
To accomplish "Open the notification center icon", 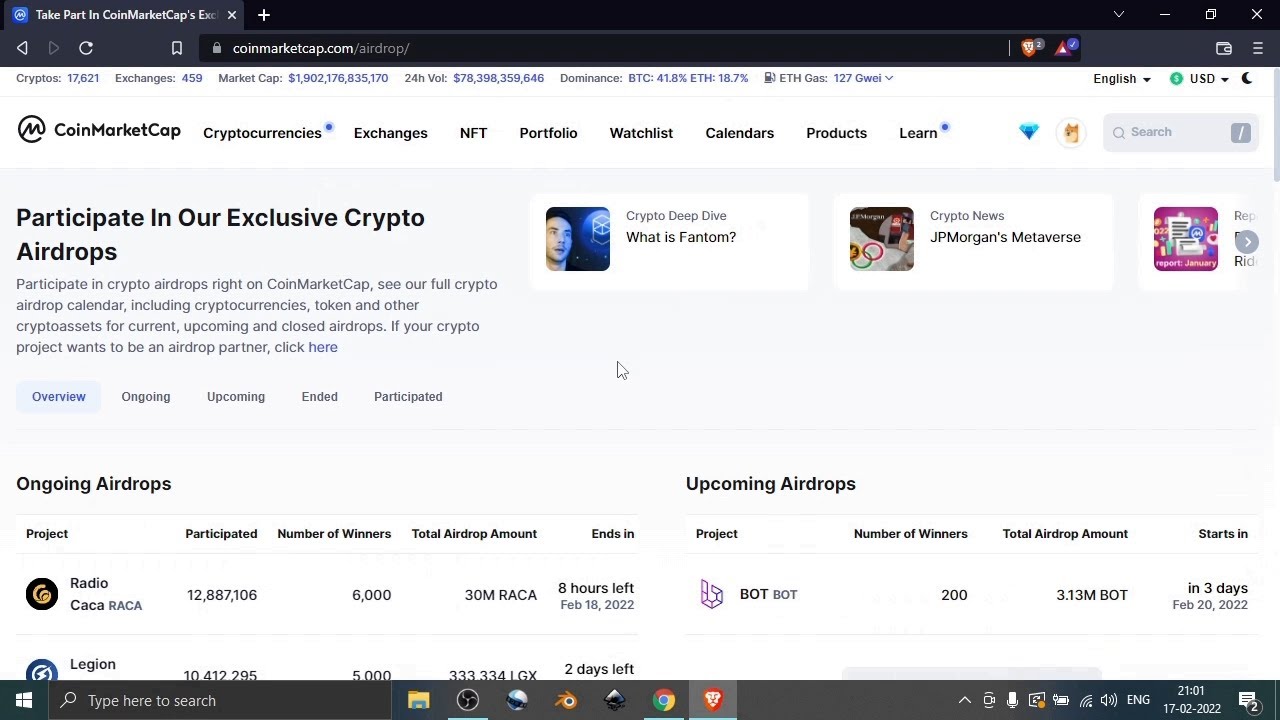I will (1248, 700).
